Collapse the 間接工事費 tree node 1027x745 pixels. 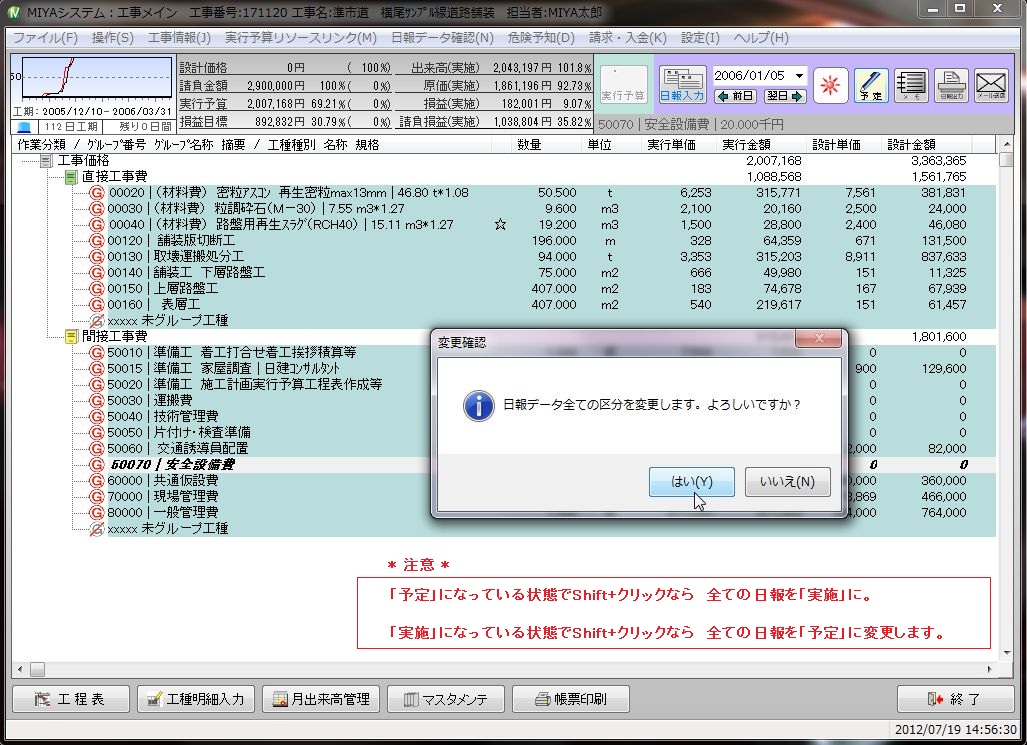point(71,337)
